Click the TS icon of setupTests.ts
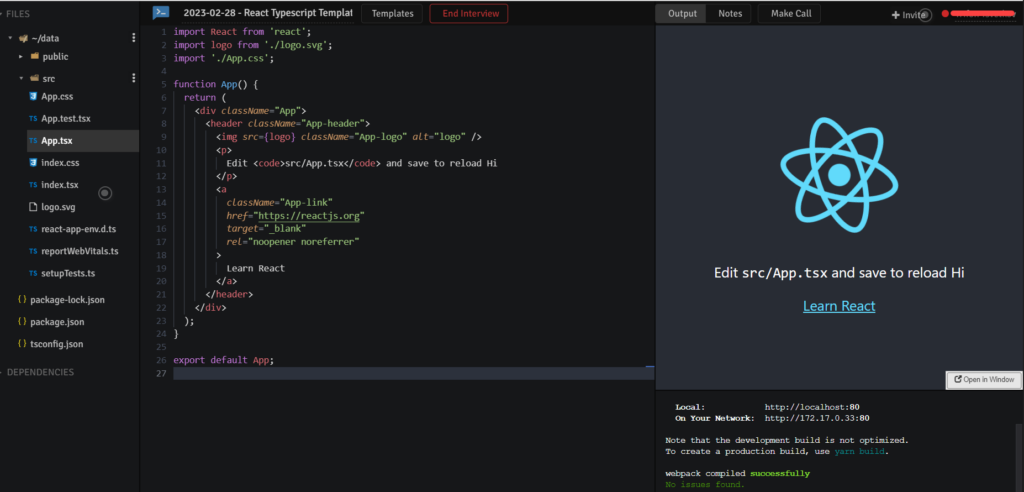Image resolution: width=1024 pixels, height=492 pixels. 33,273
